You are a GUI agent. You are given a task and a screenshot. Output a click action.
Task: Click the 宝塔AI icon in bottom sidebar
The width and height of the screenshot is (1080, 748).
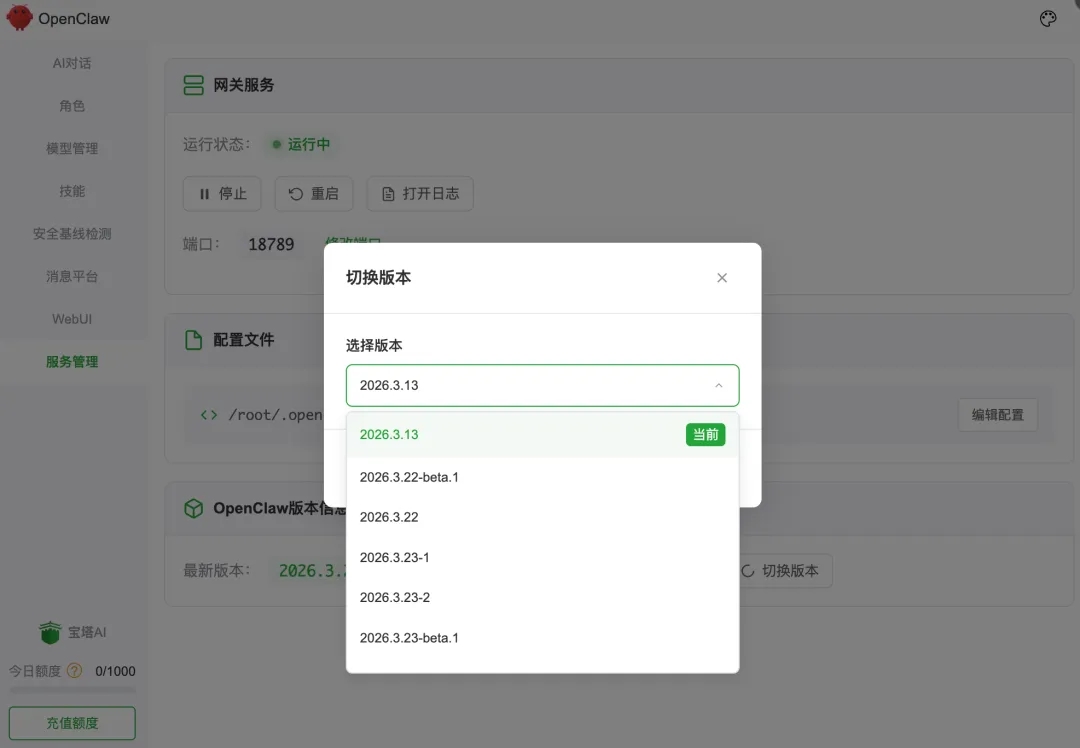pyautogui.click(x=49, y=632)
